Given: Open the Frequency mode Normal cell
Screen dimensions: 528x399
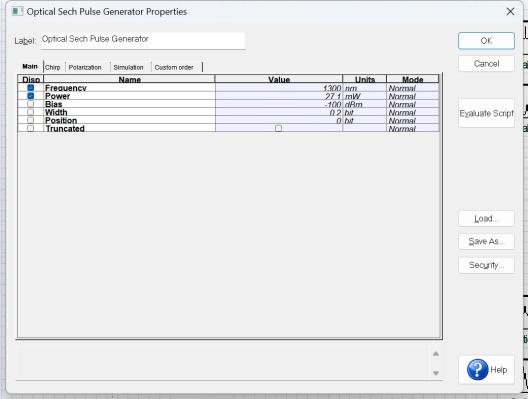Looking at the screenshot, I should point(413,88).
